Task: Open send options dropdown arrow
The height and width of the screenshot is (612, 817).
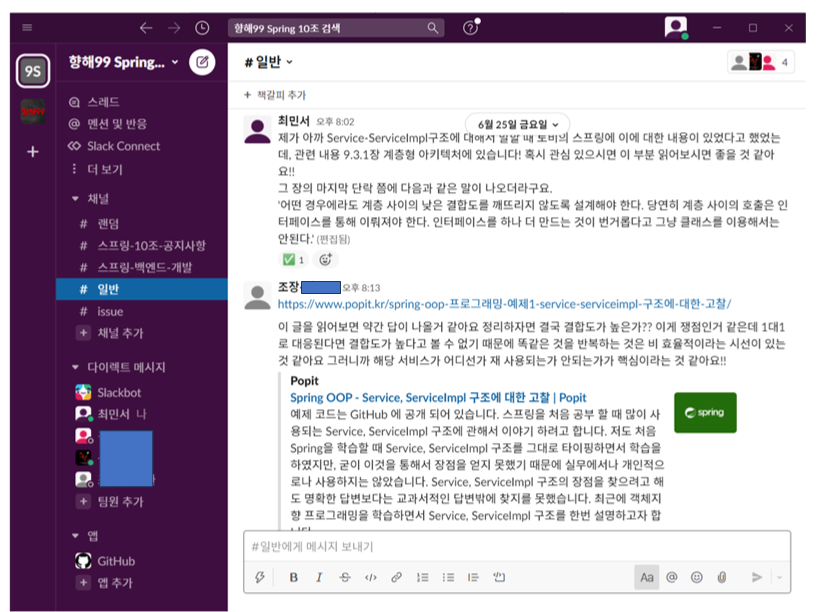Action: pos(779,577)
